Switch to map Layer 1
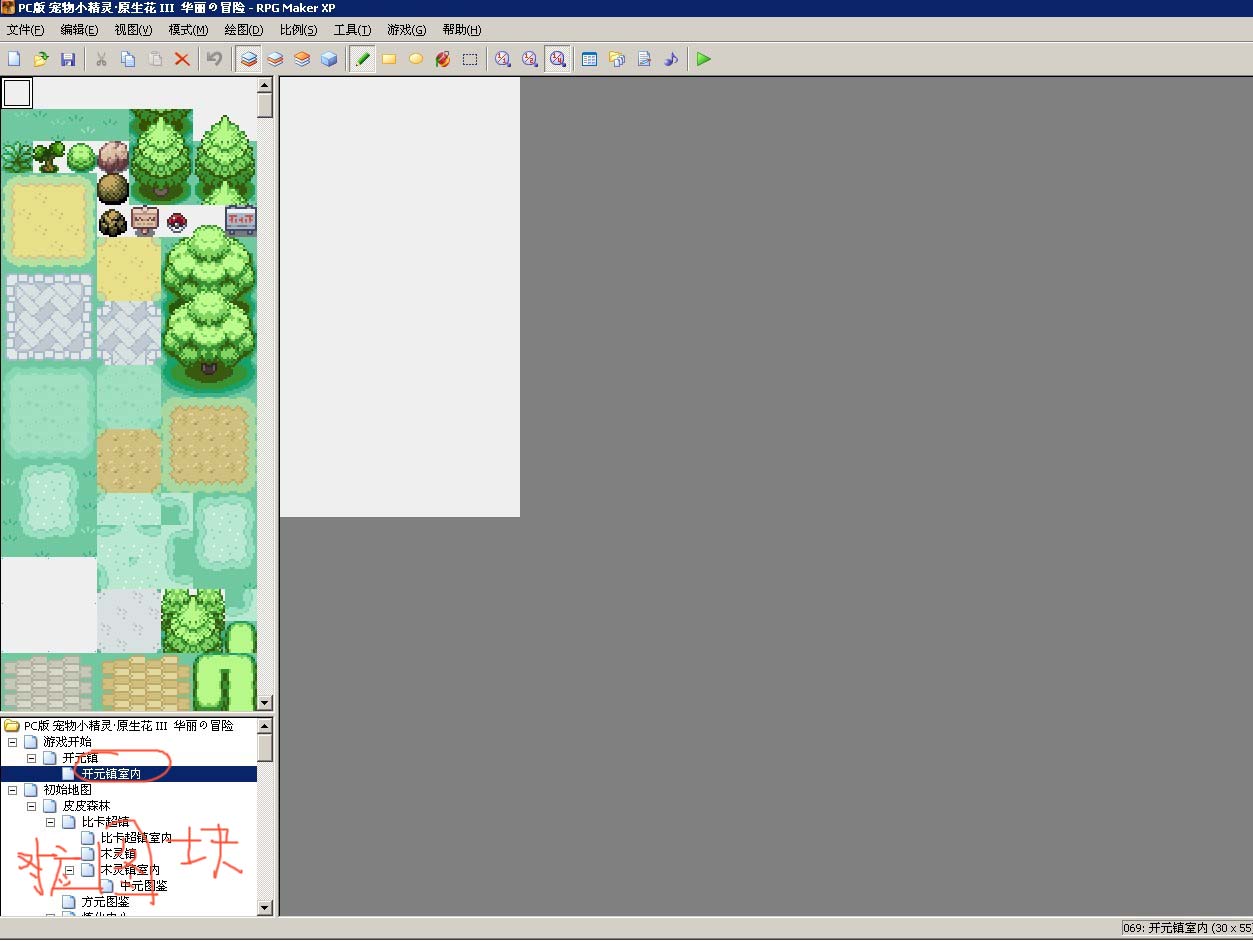The image size is (1253, 941). click(x=248, y=59)
